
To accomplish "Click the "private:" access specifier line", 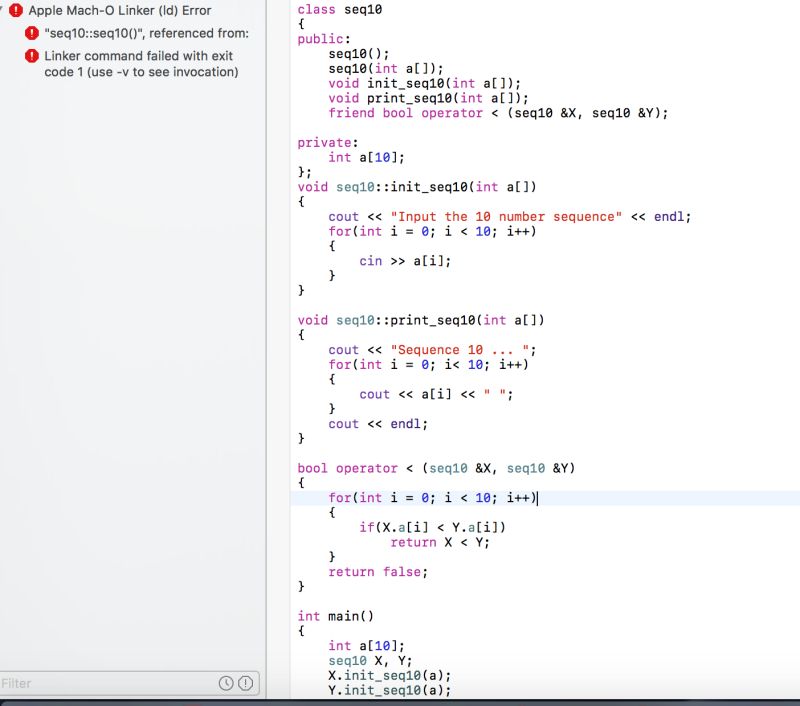I will (320, 142).
